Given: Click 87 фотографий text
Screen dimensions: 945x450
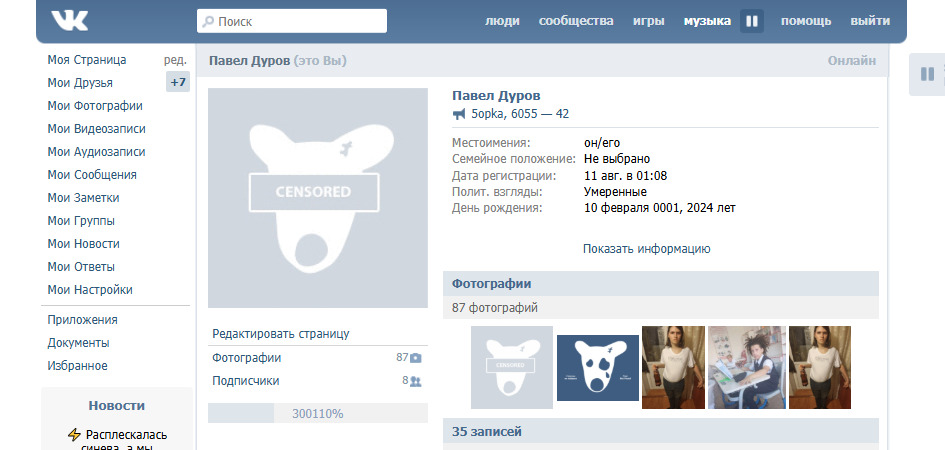Looking at the screenshot, I should pos(495,308).
